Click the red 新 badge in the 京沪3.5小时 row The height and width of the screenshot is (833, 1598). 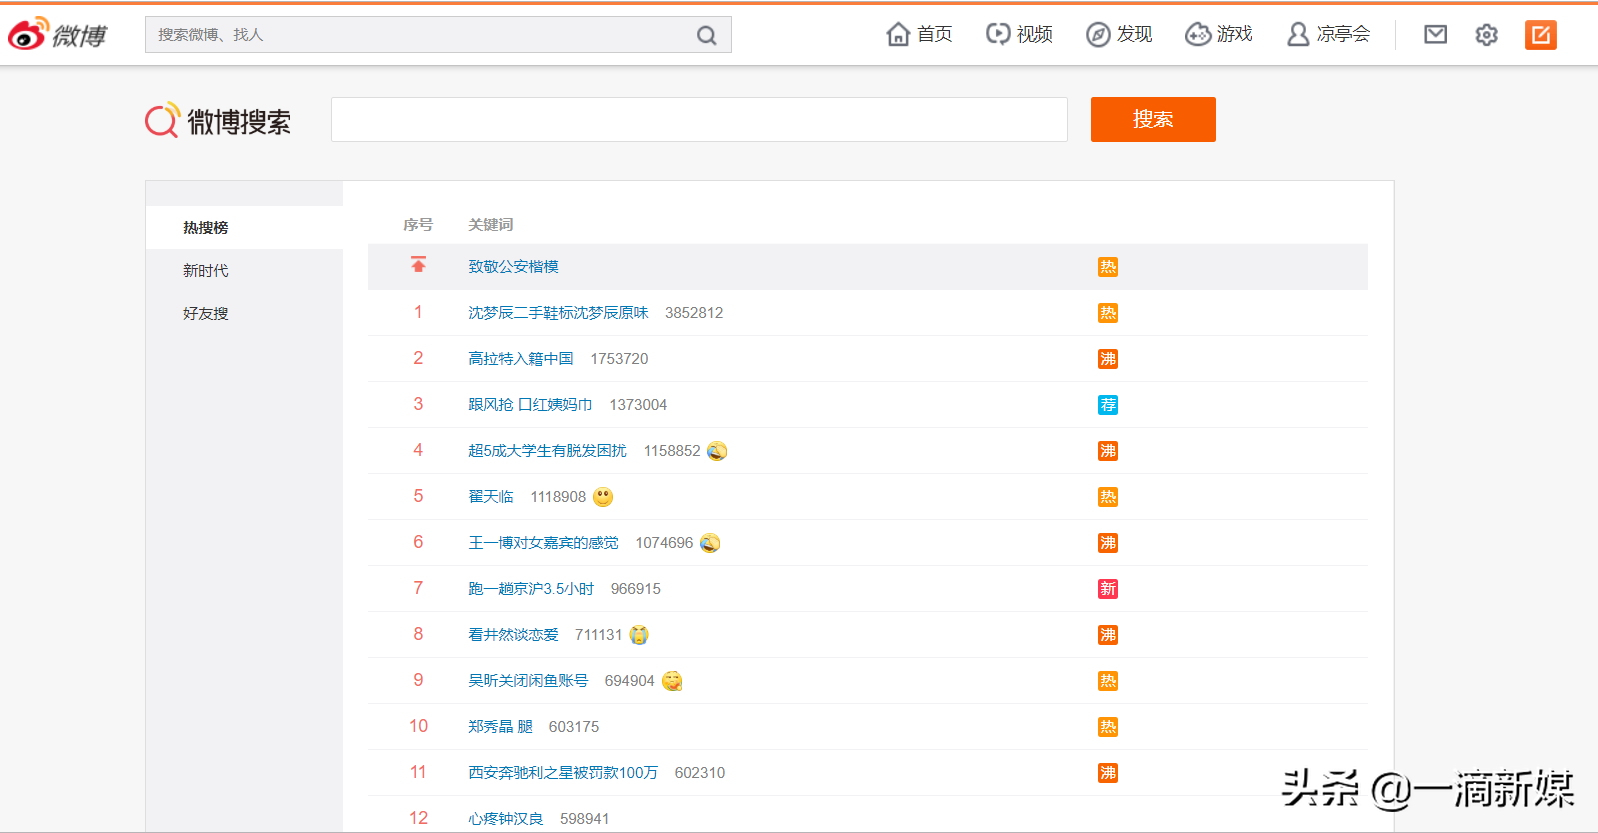1108,589
